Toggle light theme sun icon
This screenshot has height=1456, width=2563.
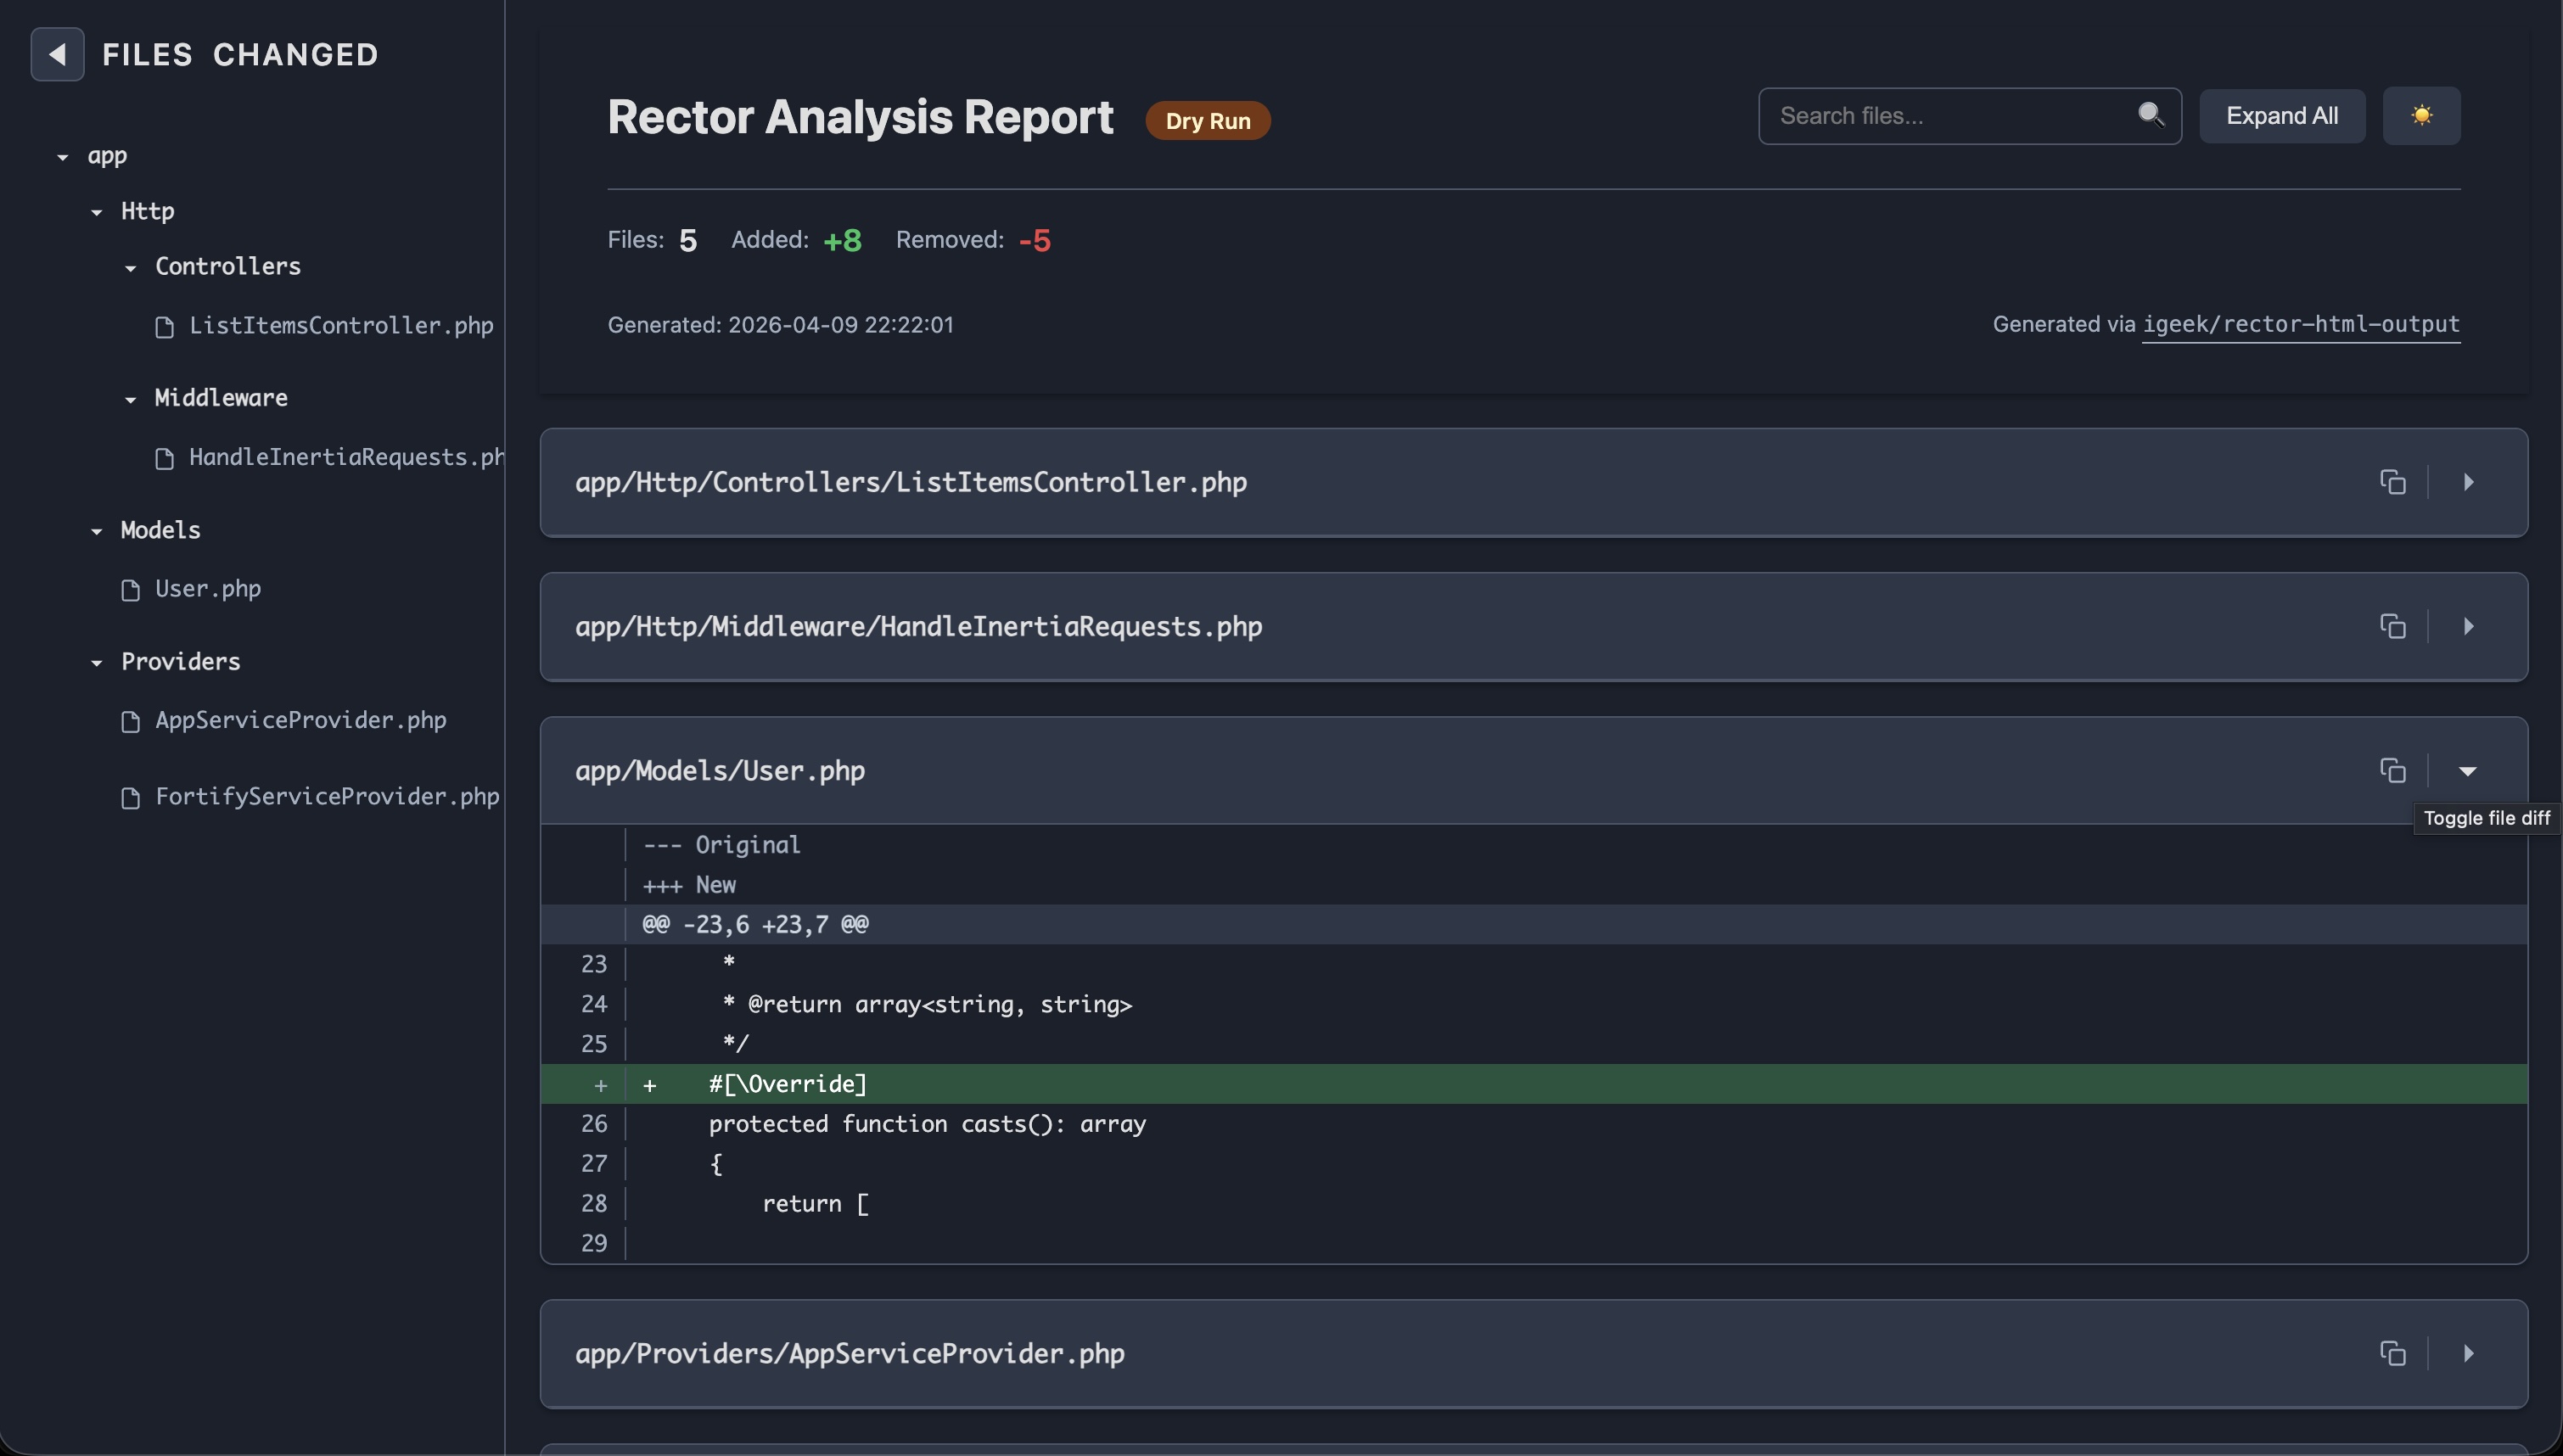(x=2421, y=116)
